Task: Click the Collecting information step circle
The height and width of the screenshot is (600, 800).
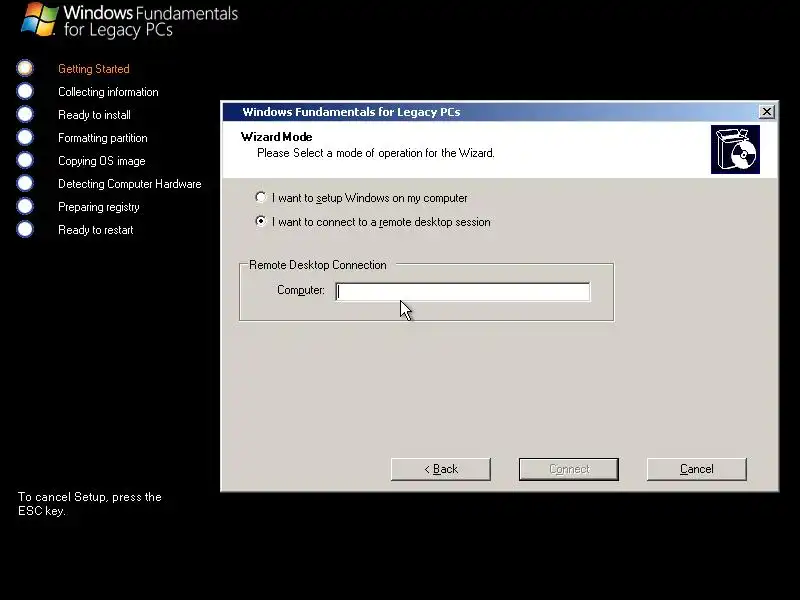Action: point(25,91)
